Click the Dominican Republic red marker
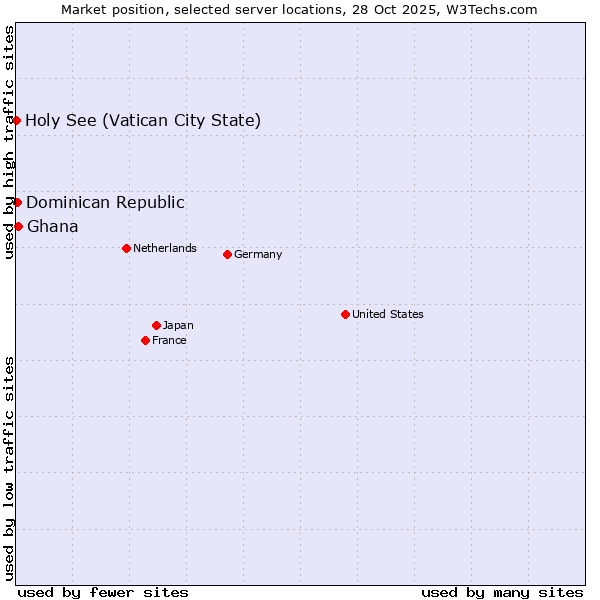The width and height of the screenshot is (600, 600). [x=17, y=202]
